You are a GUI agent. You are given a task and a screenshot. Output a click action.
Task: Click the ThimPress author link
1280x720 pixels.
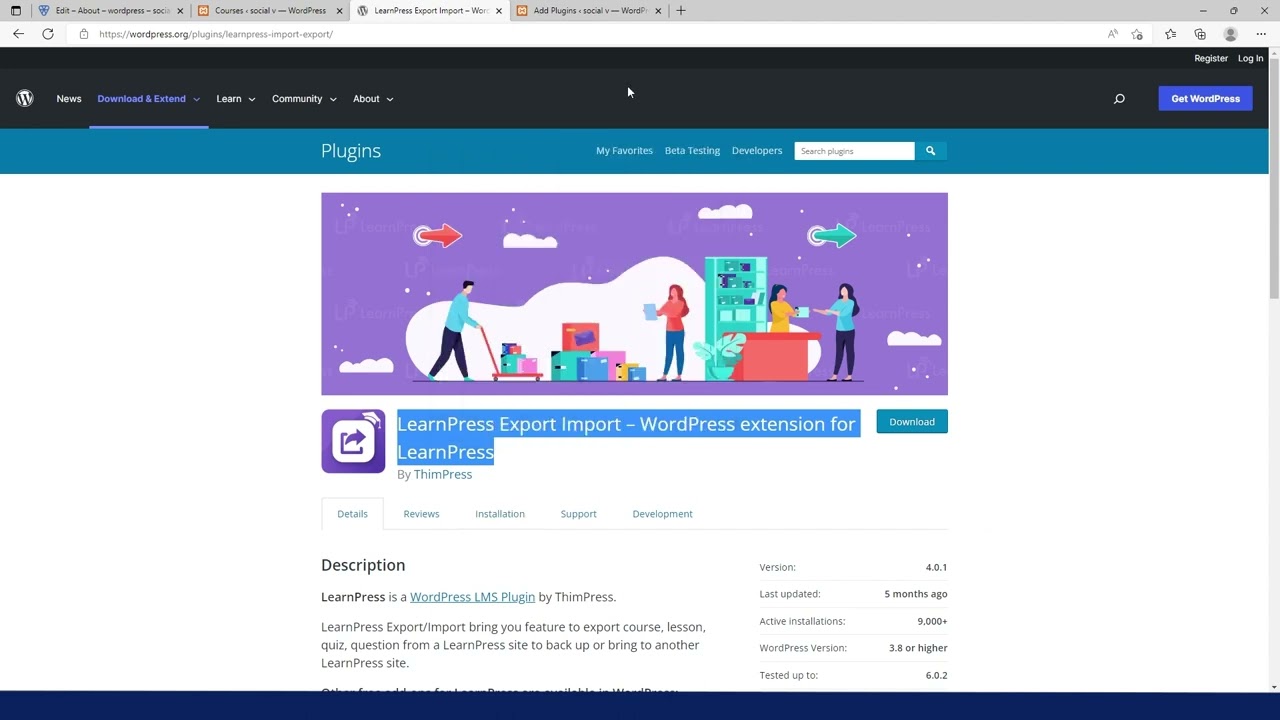pos(443,474)
